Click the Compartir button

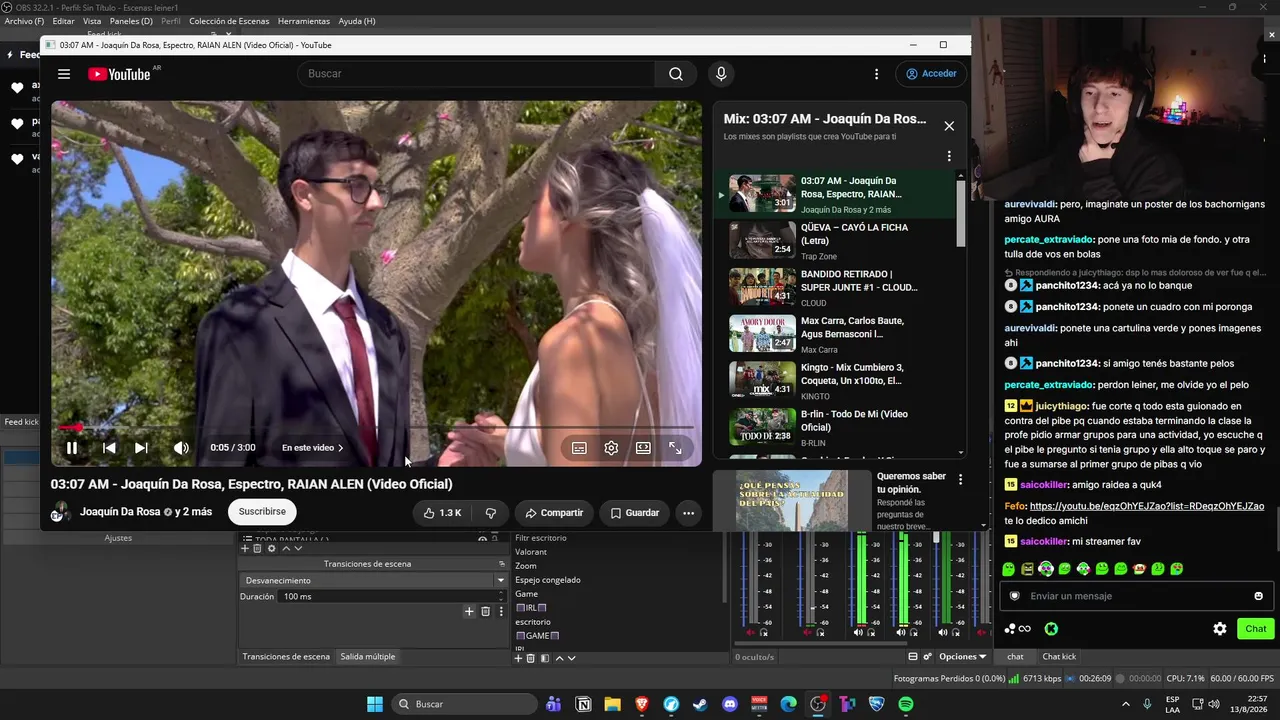click(x=554, y=513)
